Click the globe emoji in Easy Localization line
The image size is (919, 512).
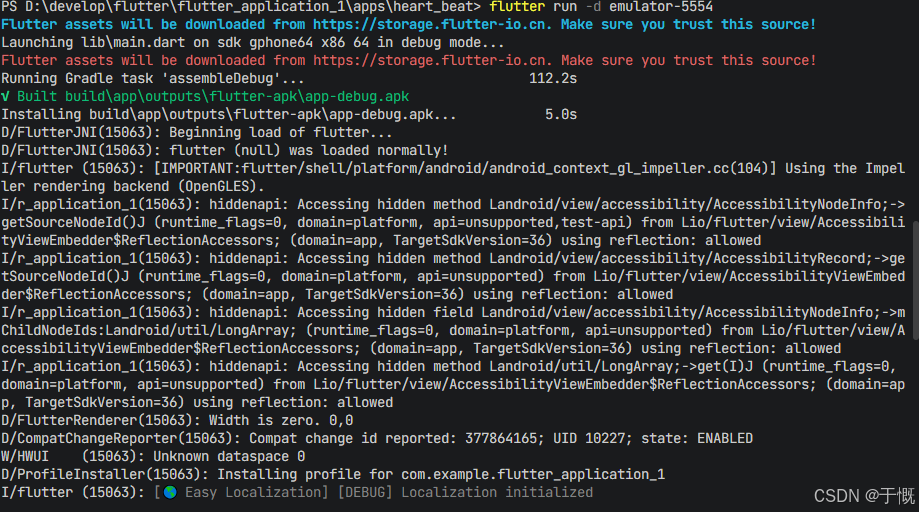[170, 493]
